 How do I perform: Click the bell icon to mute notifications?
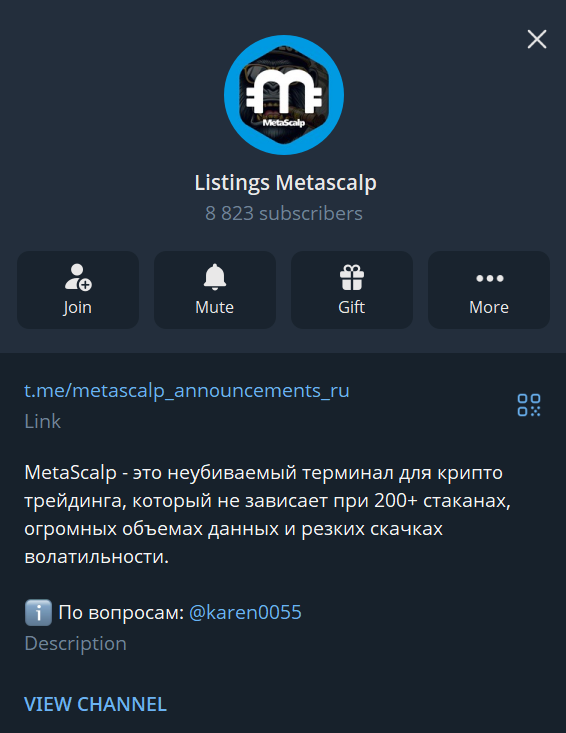tap(215, 277)
